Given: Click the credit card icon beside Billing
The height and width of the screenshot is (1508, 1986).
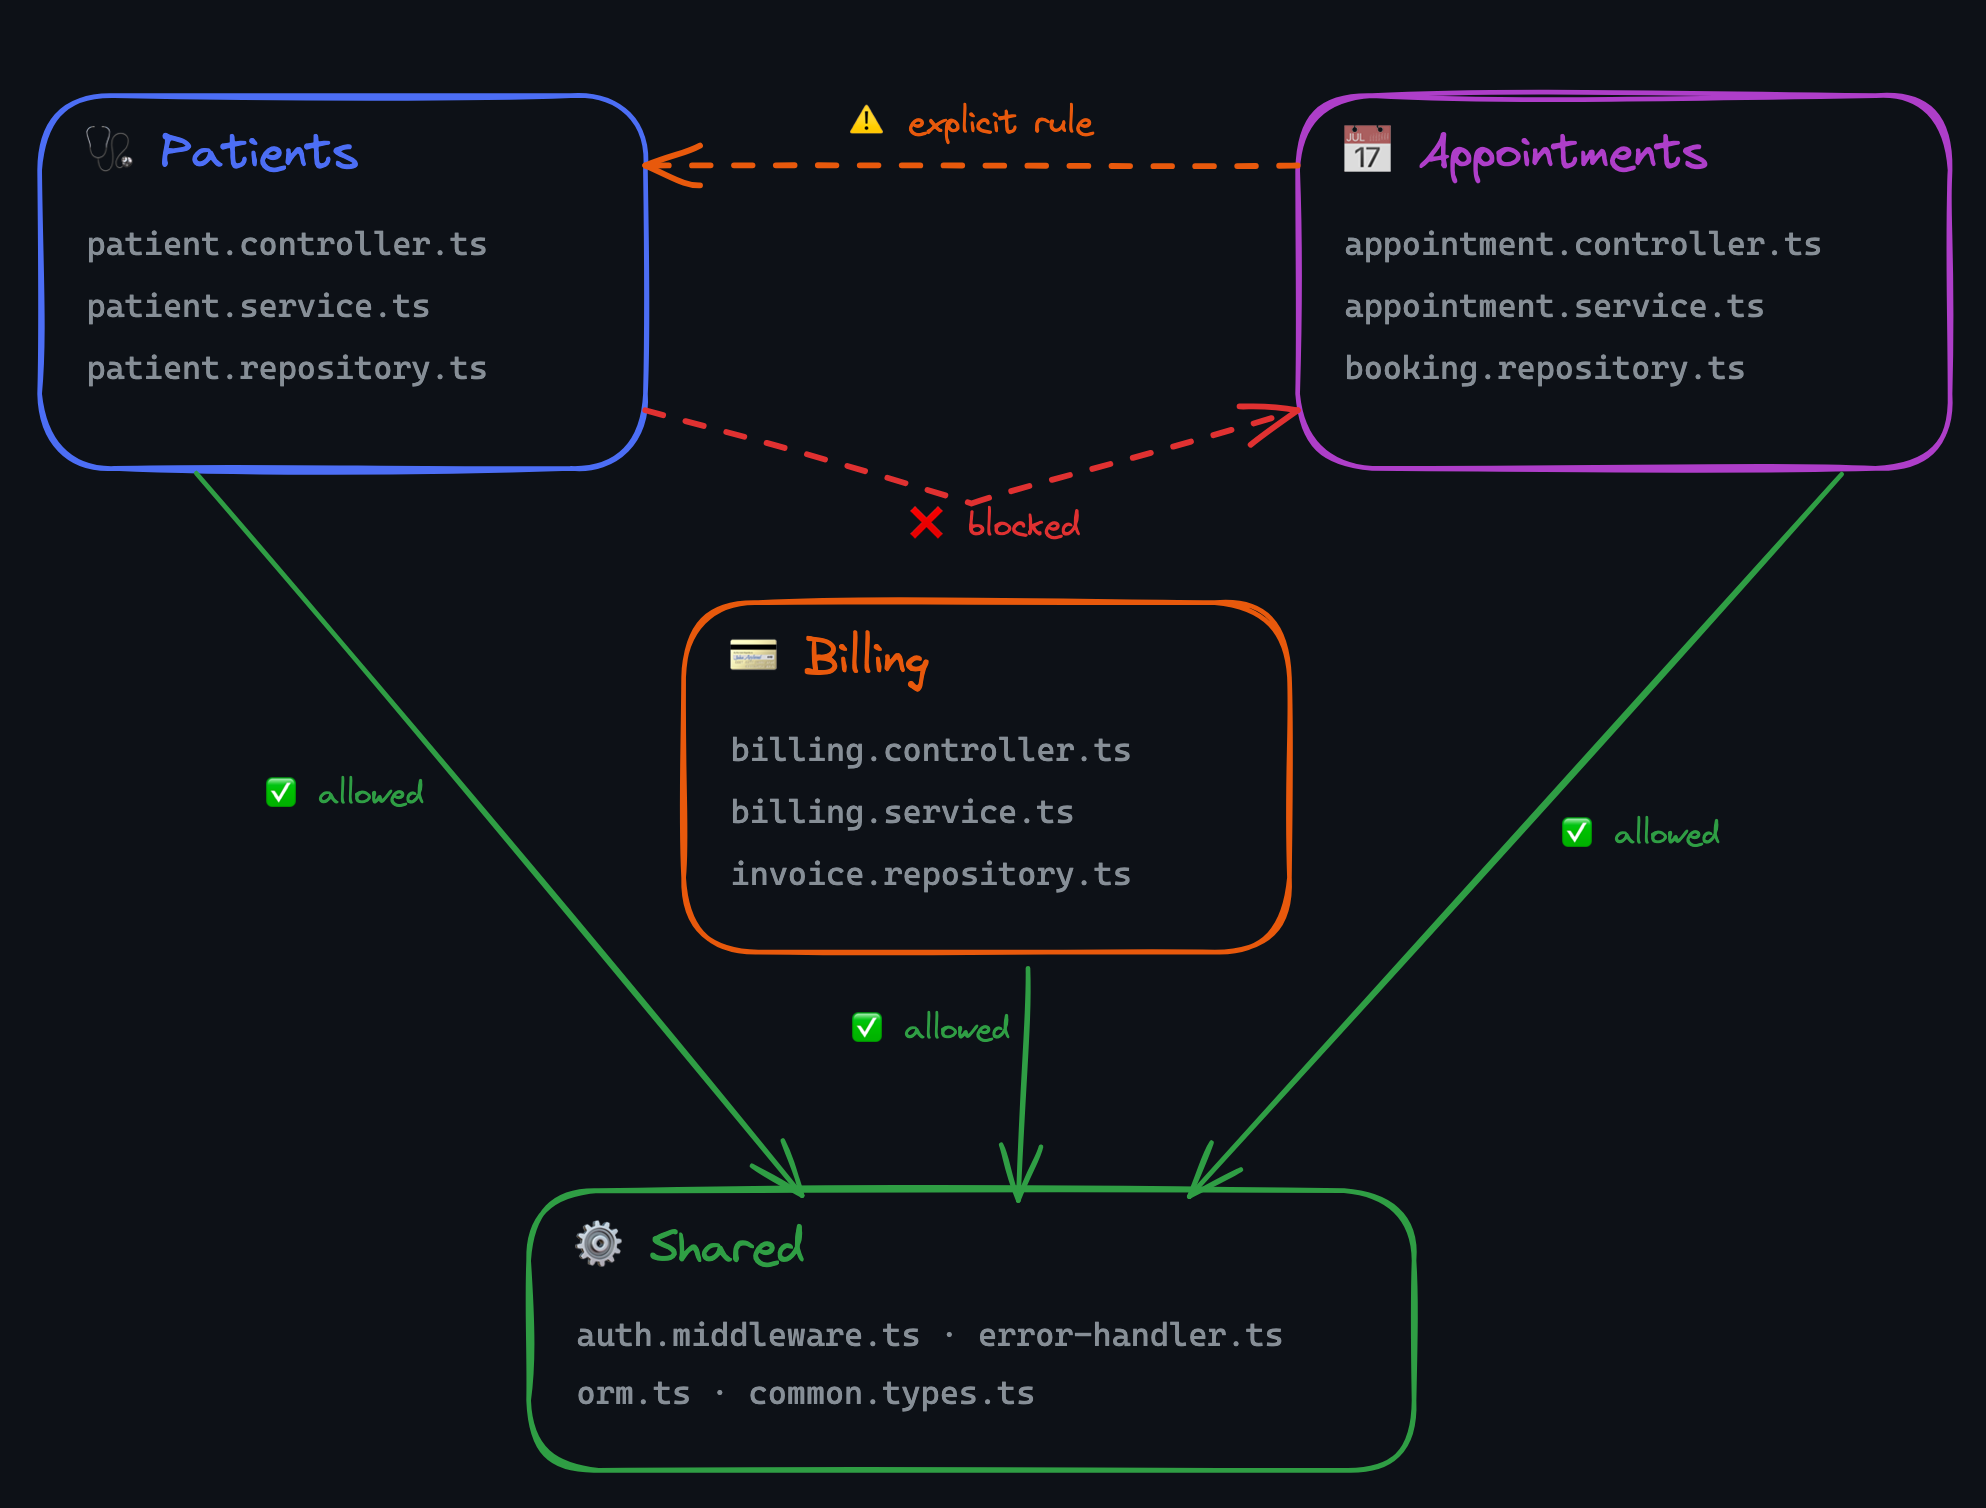Looking at the screenshot, I should (753, 655).
